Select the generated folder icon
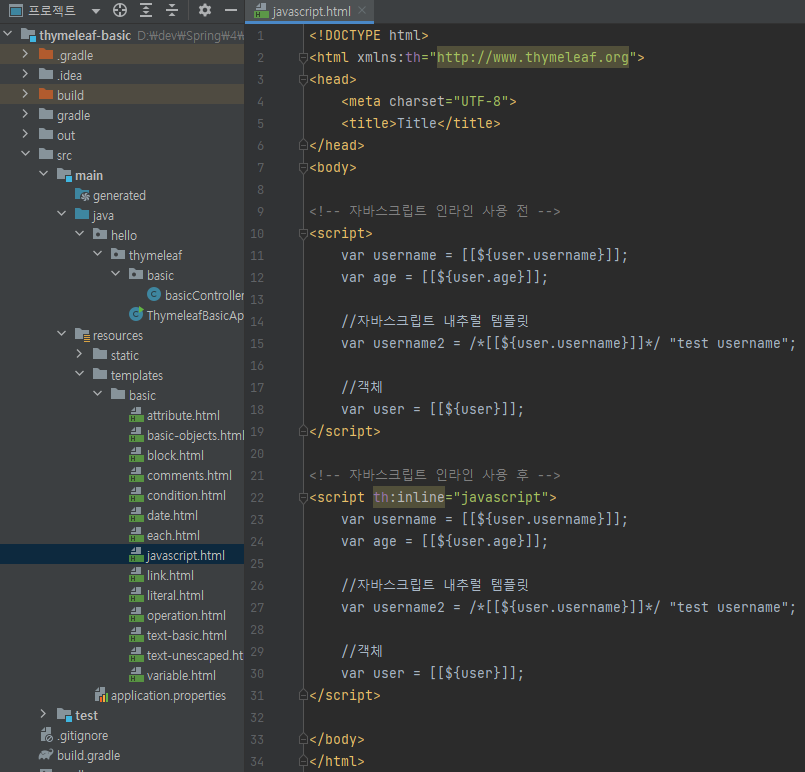Screen dimensions: 805x772 click(x=82, y=195)
